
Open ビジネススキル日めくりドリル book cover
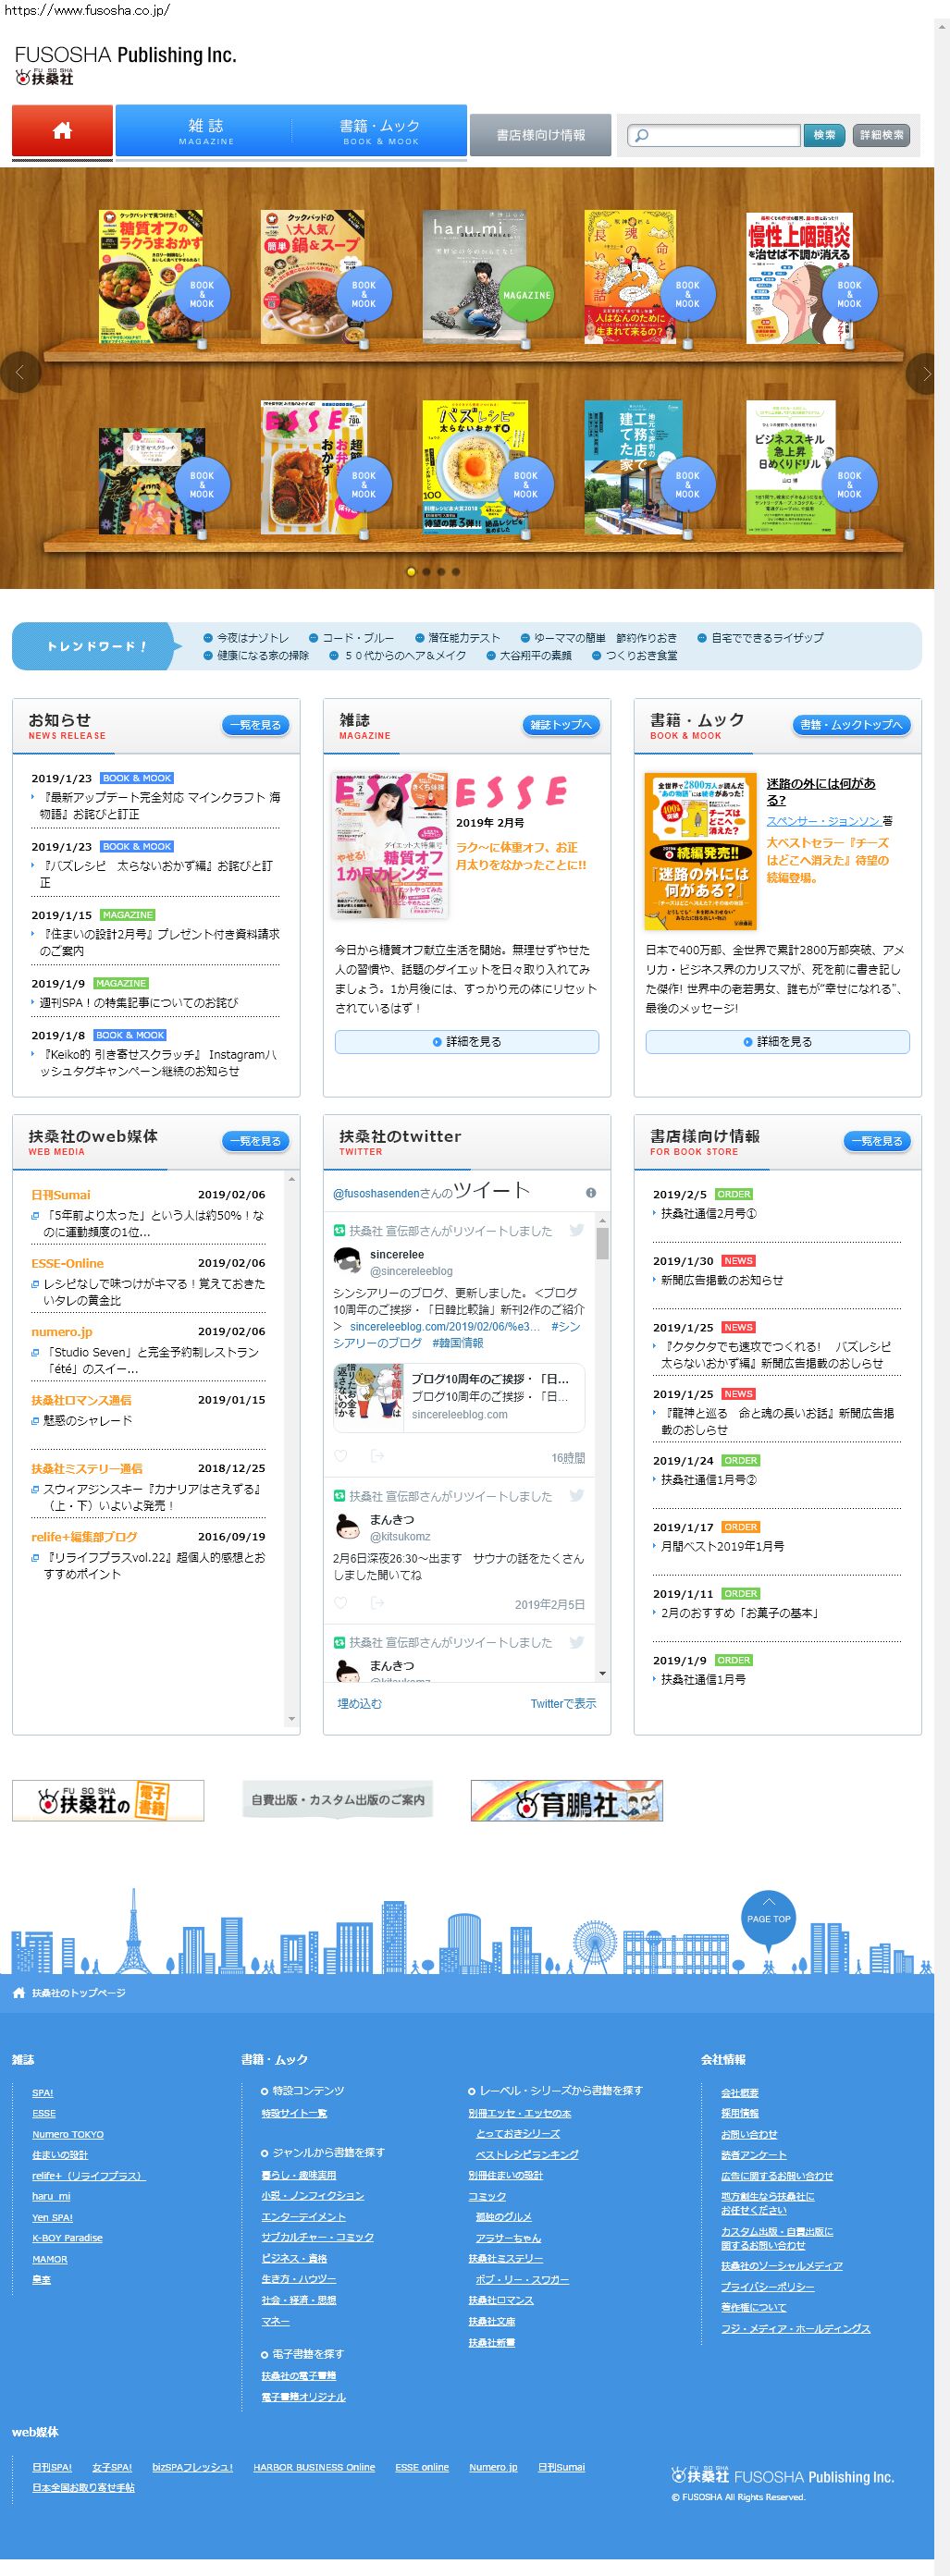(x=790, y=468)
